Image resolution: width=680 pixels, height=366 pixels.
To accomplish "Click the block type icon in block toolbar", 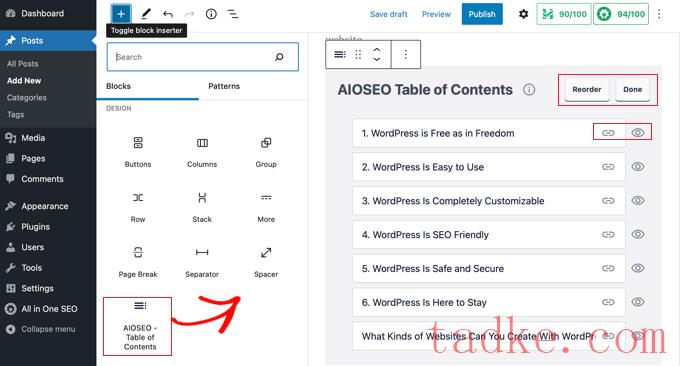I will (340, 54).
